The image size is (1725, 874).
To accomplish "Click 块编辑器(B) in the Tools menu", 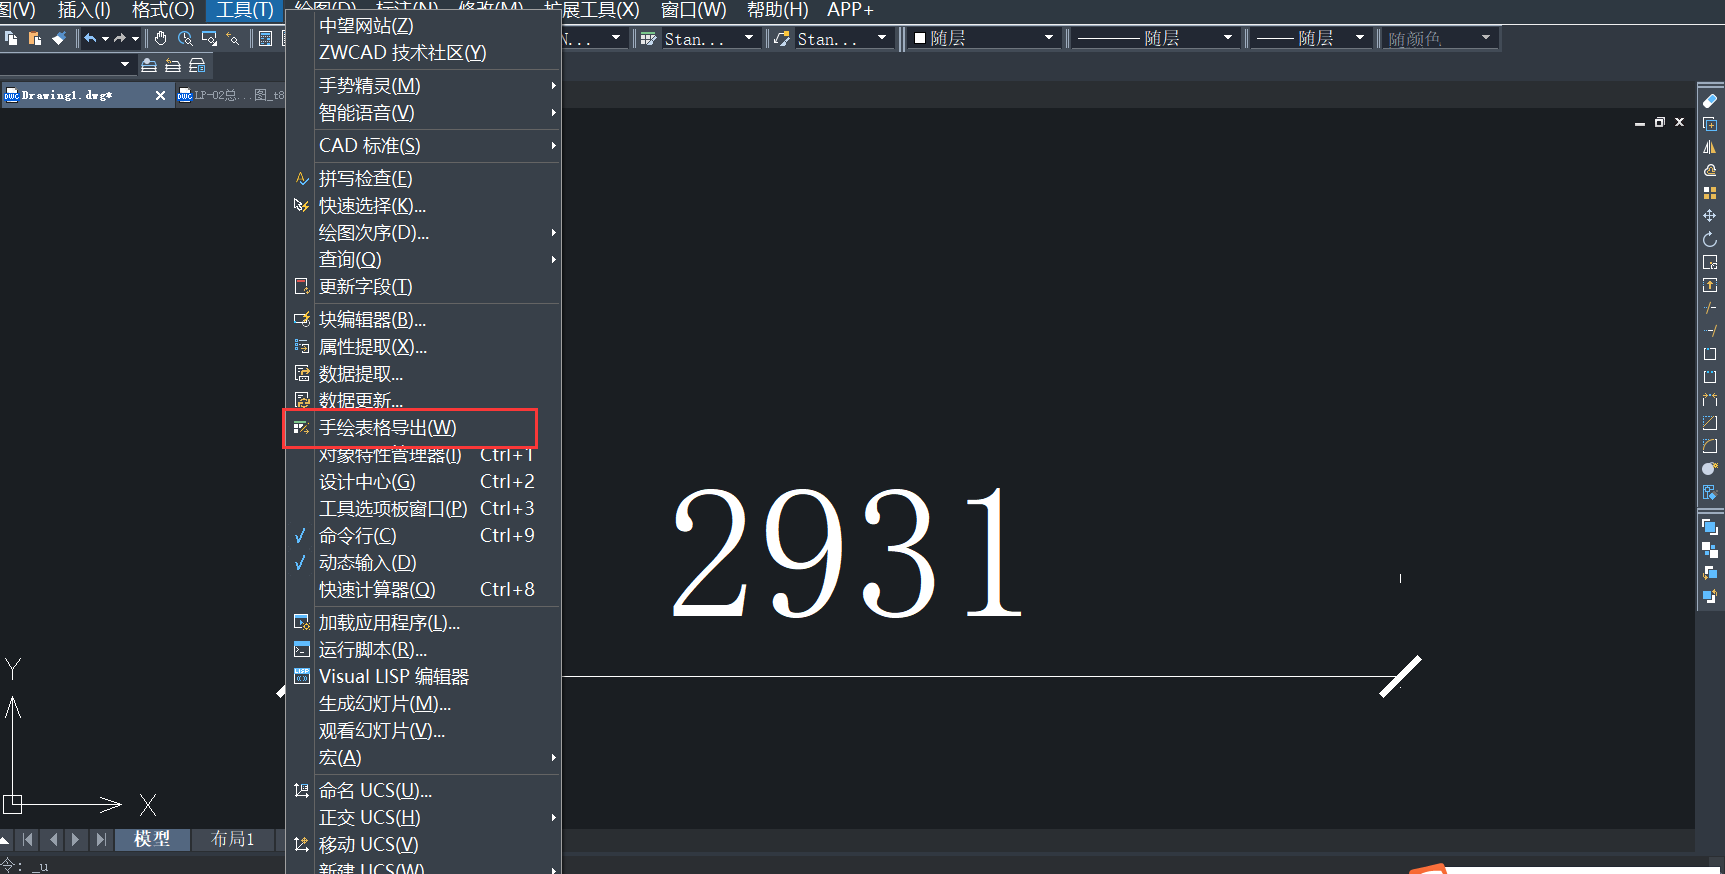I will coord(372,320).
